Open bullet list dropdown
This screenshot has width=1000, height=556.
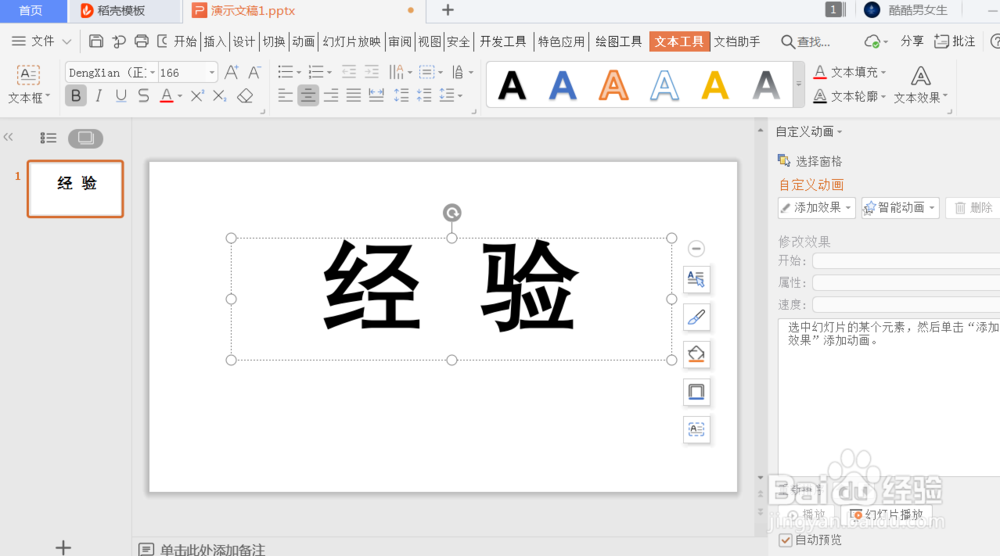point(298,72)
